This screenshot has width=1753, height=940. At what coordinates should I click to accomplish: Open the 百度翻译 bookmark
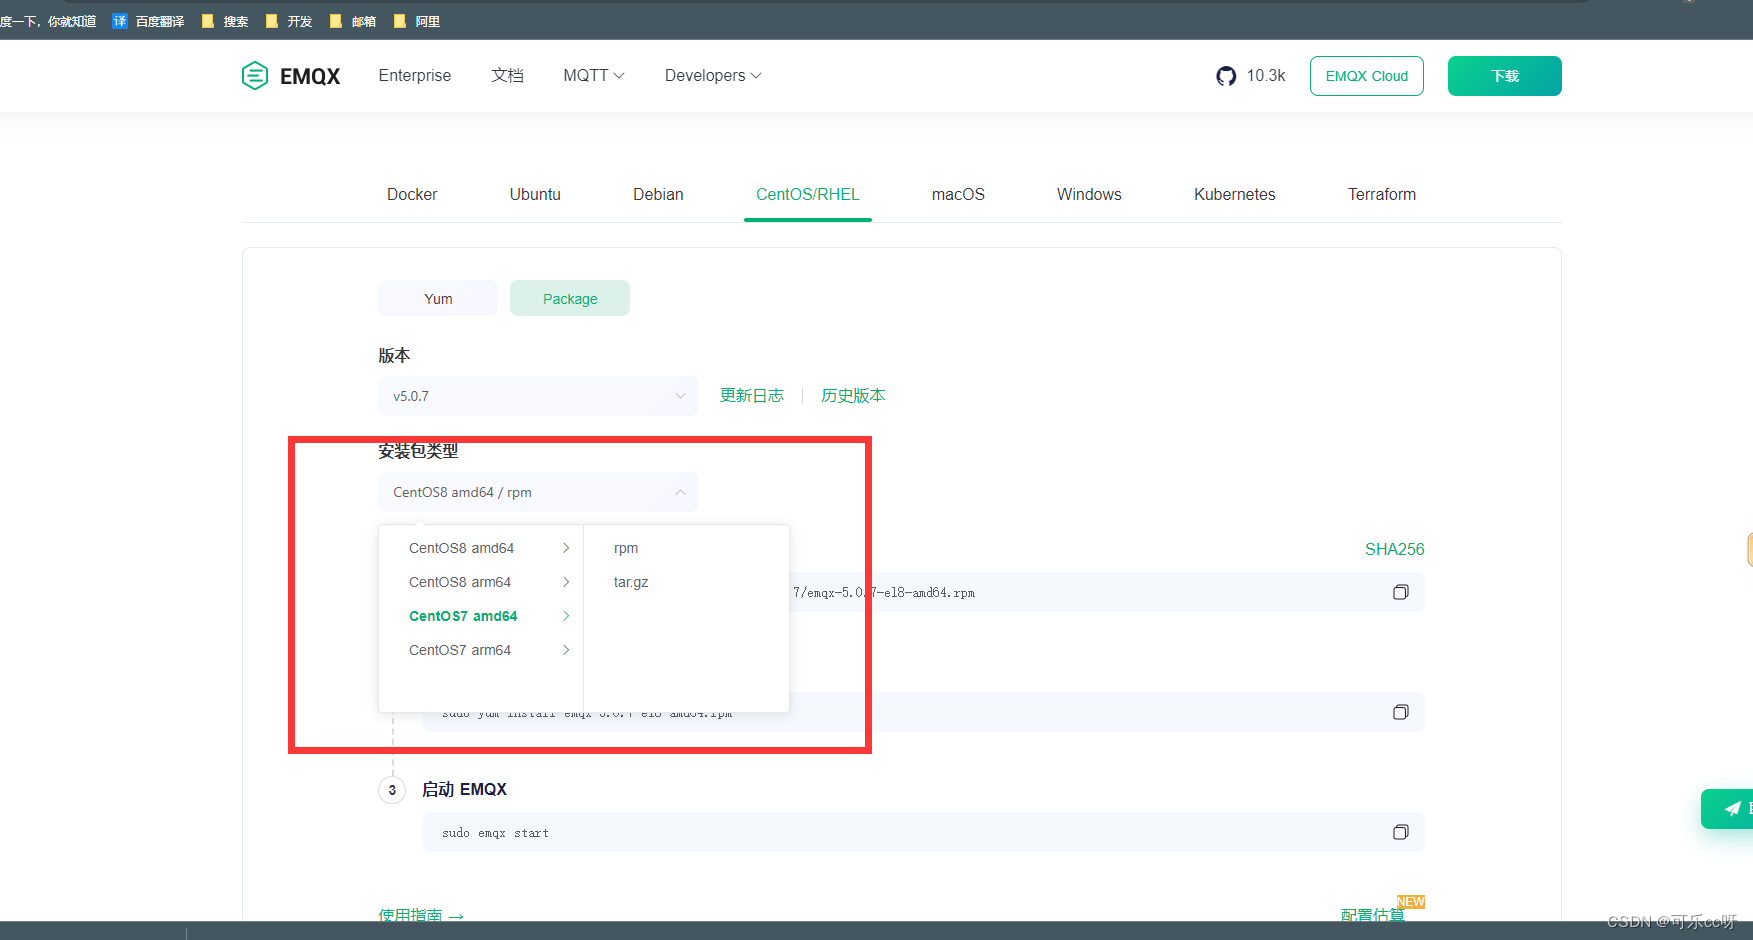[x=148, y=21]
